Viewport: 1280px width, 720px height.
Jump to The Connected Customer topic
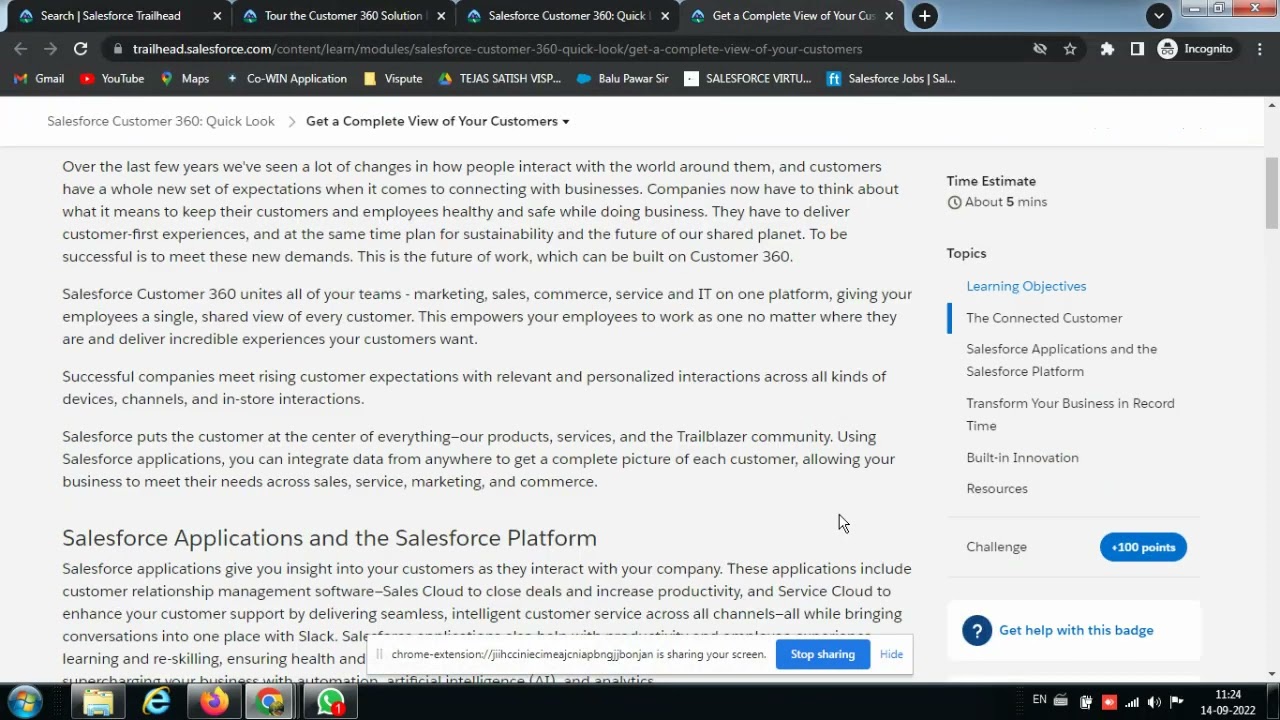tap(1044, 318)
